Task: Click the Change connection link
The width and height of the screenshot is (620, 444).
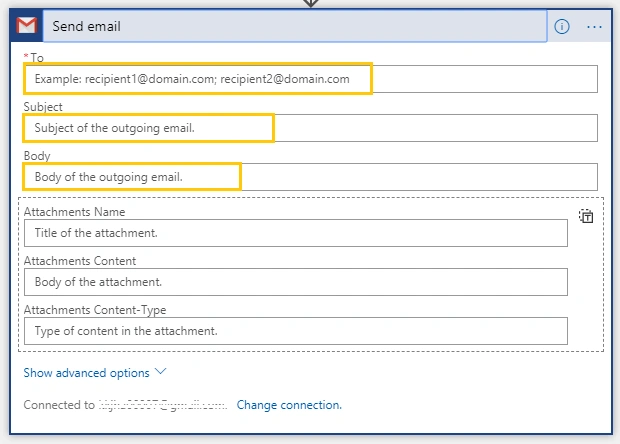Action: (289, 405)
